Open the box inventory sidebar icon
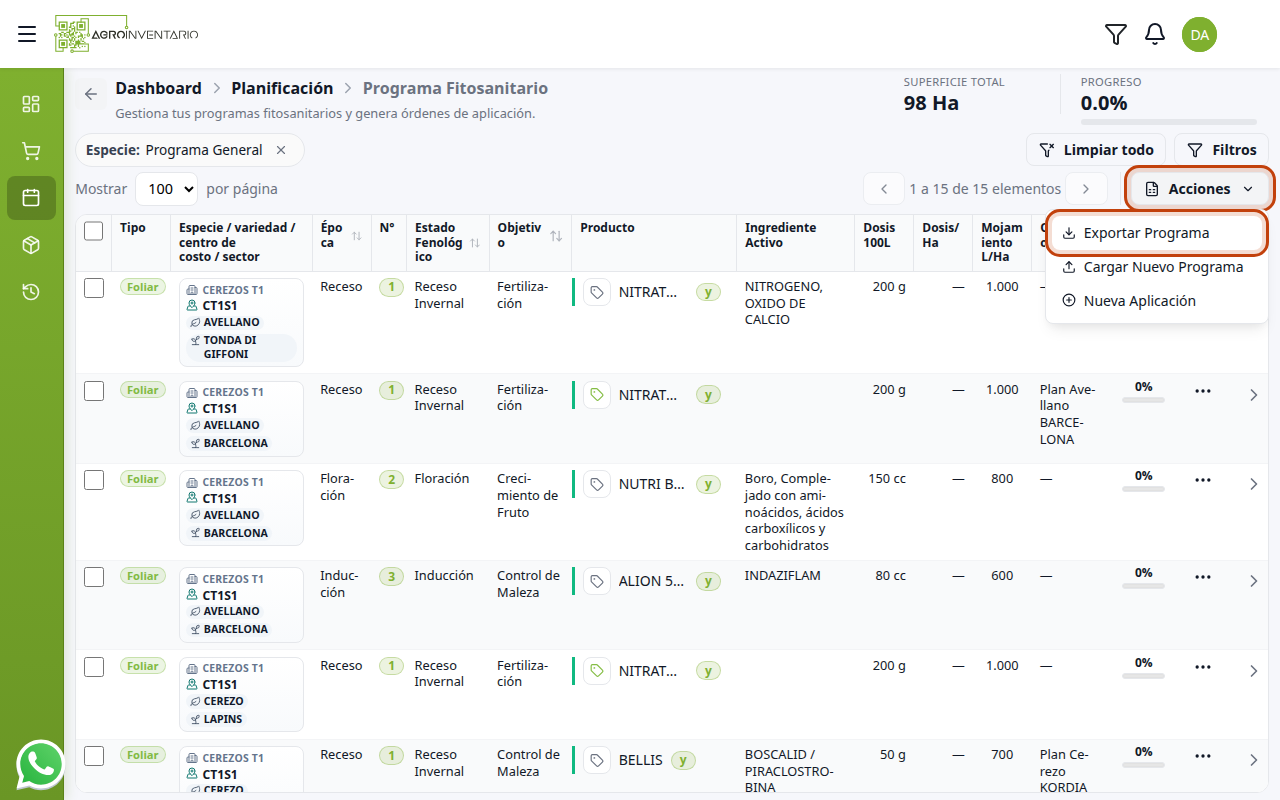The height and width of the screenshot is (800, 1280). coord(31,245)
